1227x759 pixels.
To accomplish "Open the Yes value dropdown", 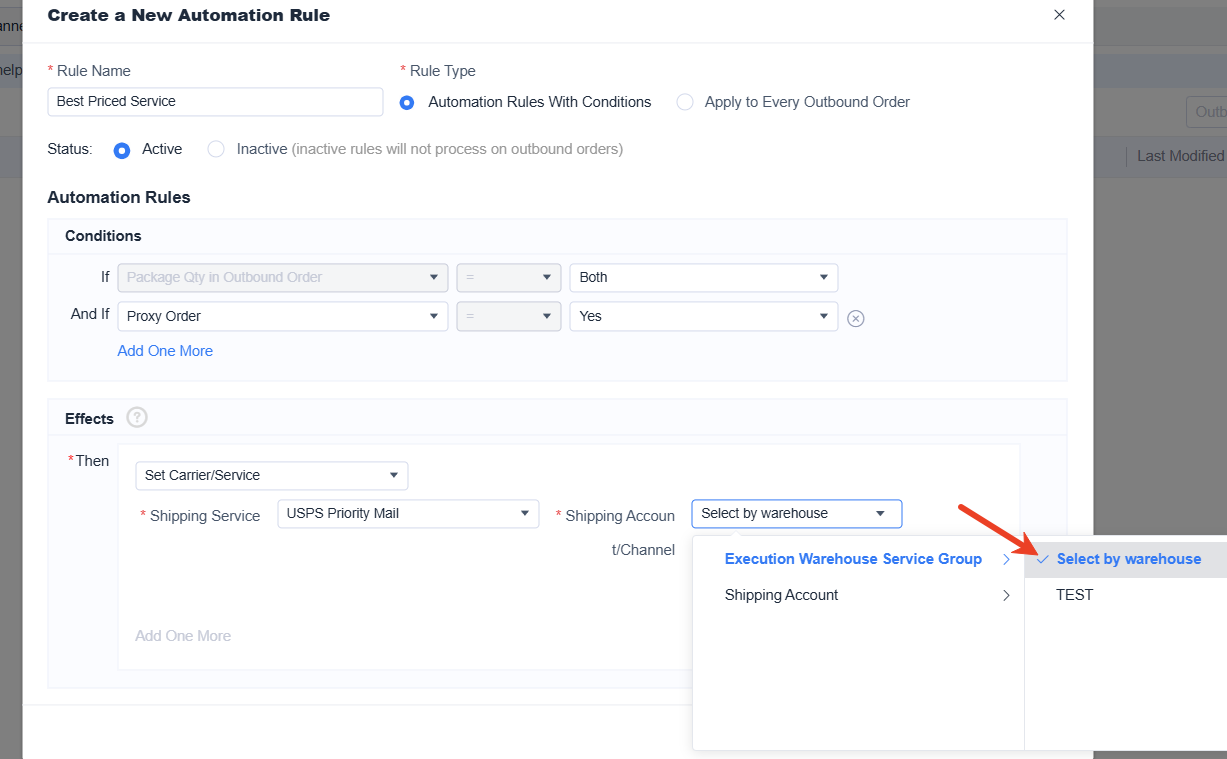I will [x=704, y=316].
